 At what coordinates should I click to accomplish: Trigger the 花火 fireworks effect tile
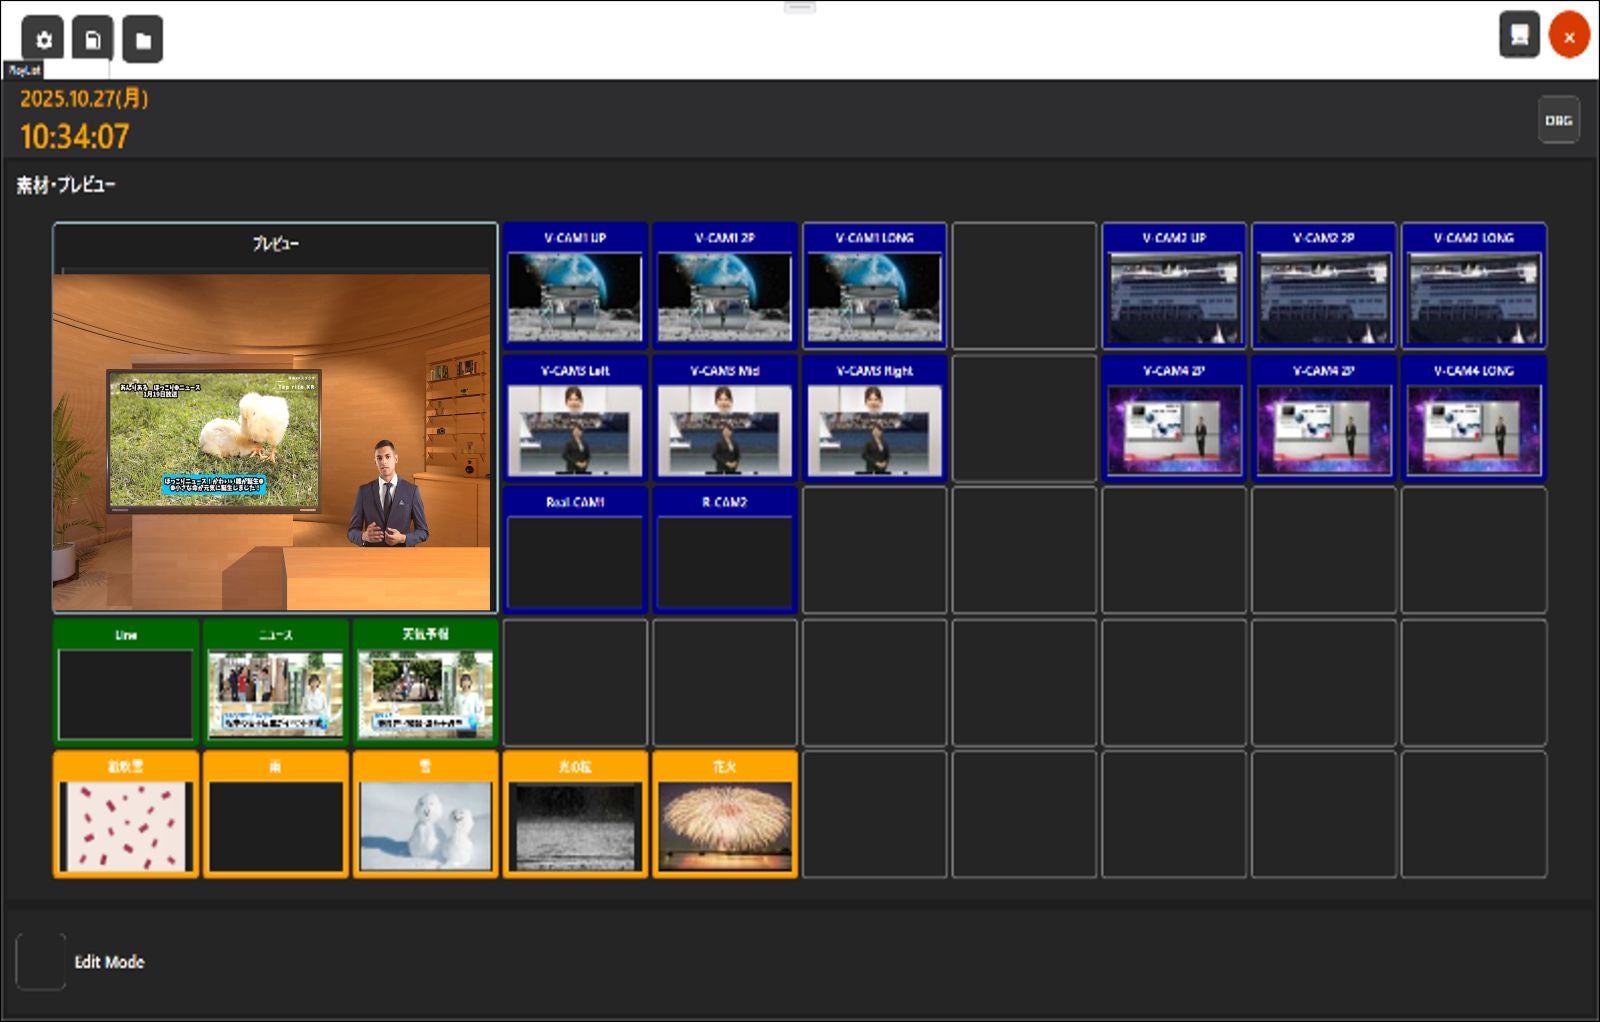pyautogui.click(x=725, y=815)
